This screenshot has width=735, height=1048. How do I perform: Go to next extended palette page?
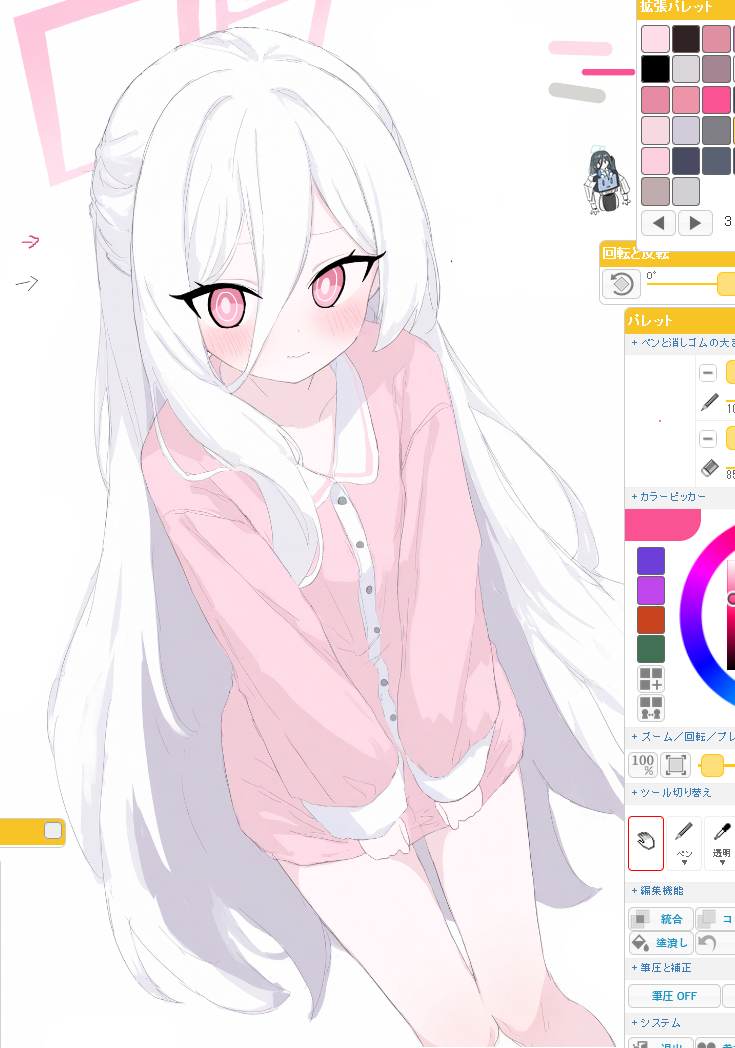click(695, 223)
